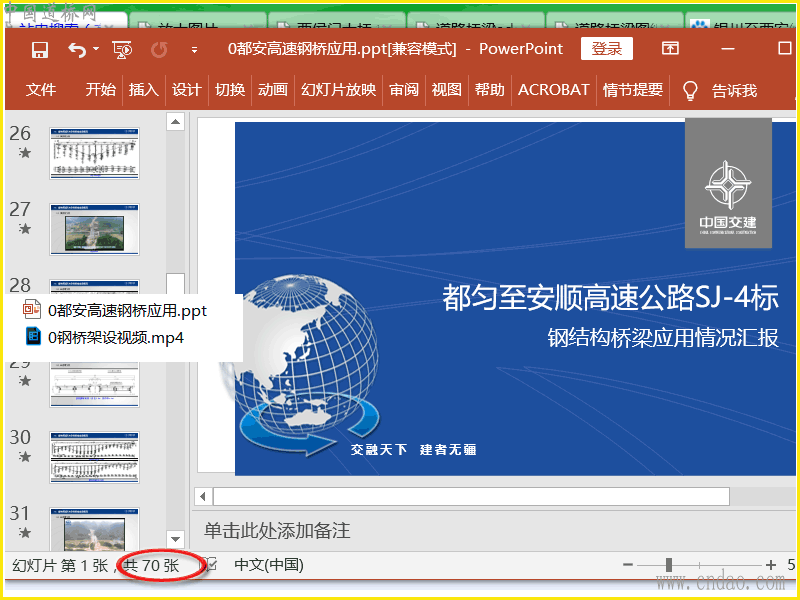Click the 0都安高速钢桥应用.ppt file name
This screenshot has height=600, width=800.
(128, 310)
